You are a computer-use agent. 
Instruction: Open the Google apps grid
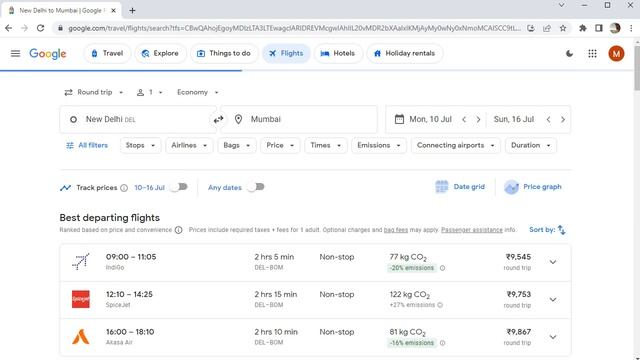[x=592, y=53]
